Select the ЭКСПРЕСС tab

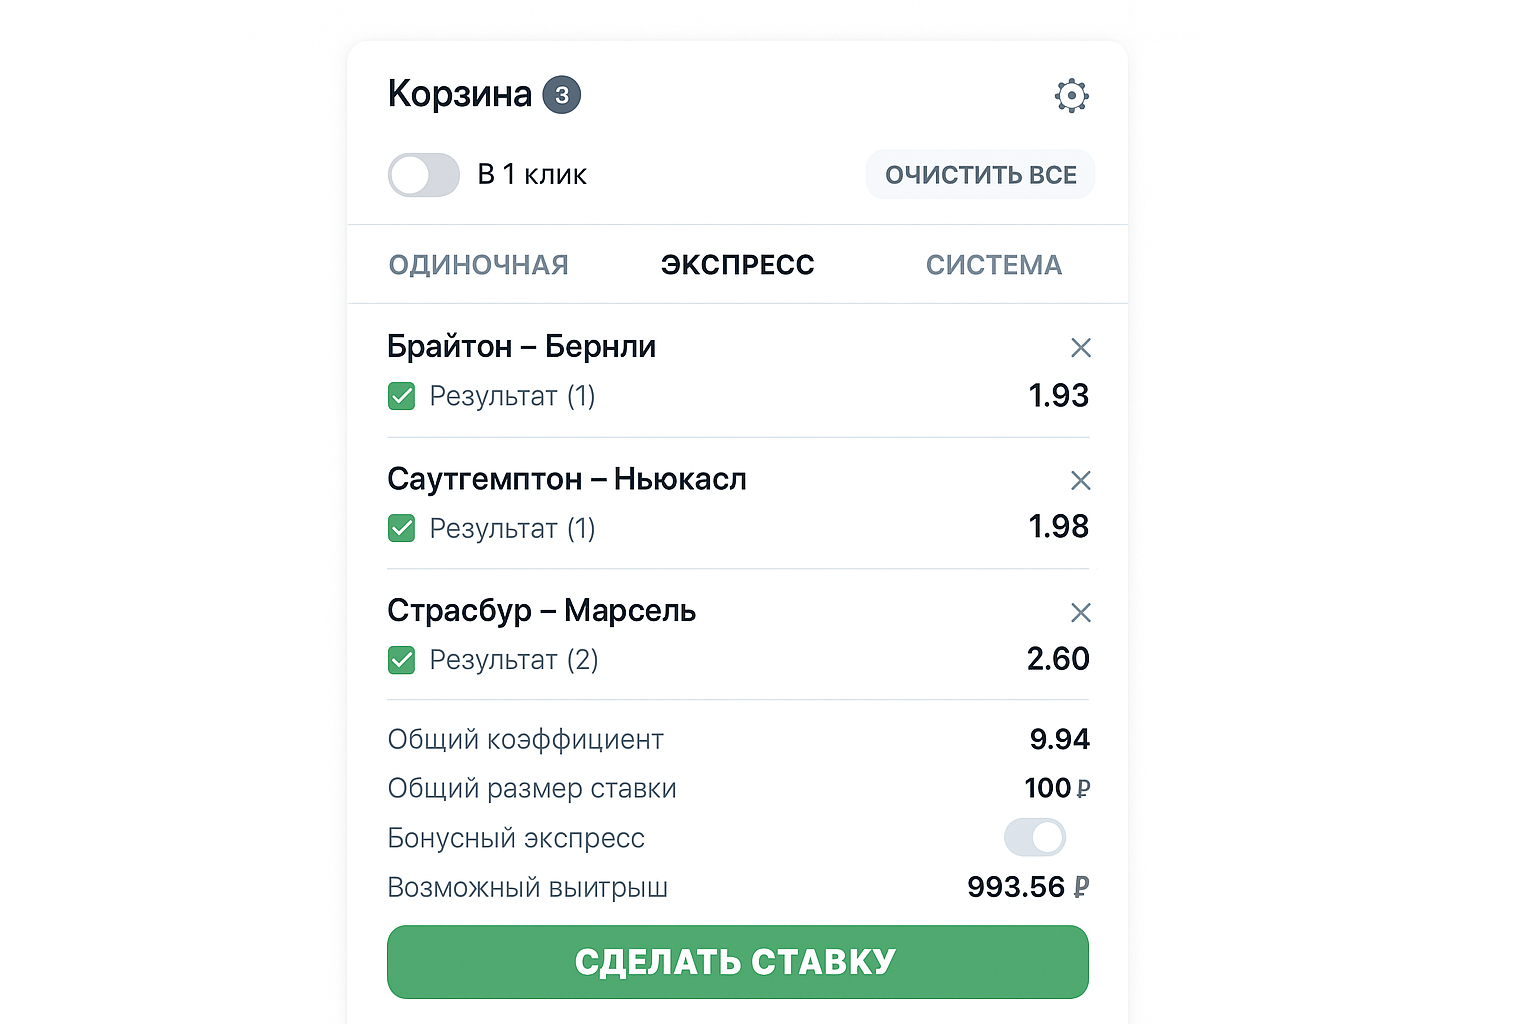pyautogui.click(x=737, y=264)
